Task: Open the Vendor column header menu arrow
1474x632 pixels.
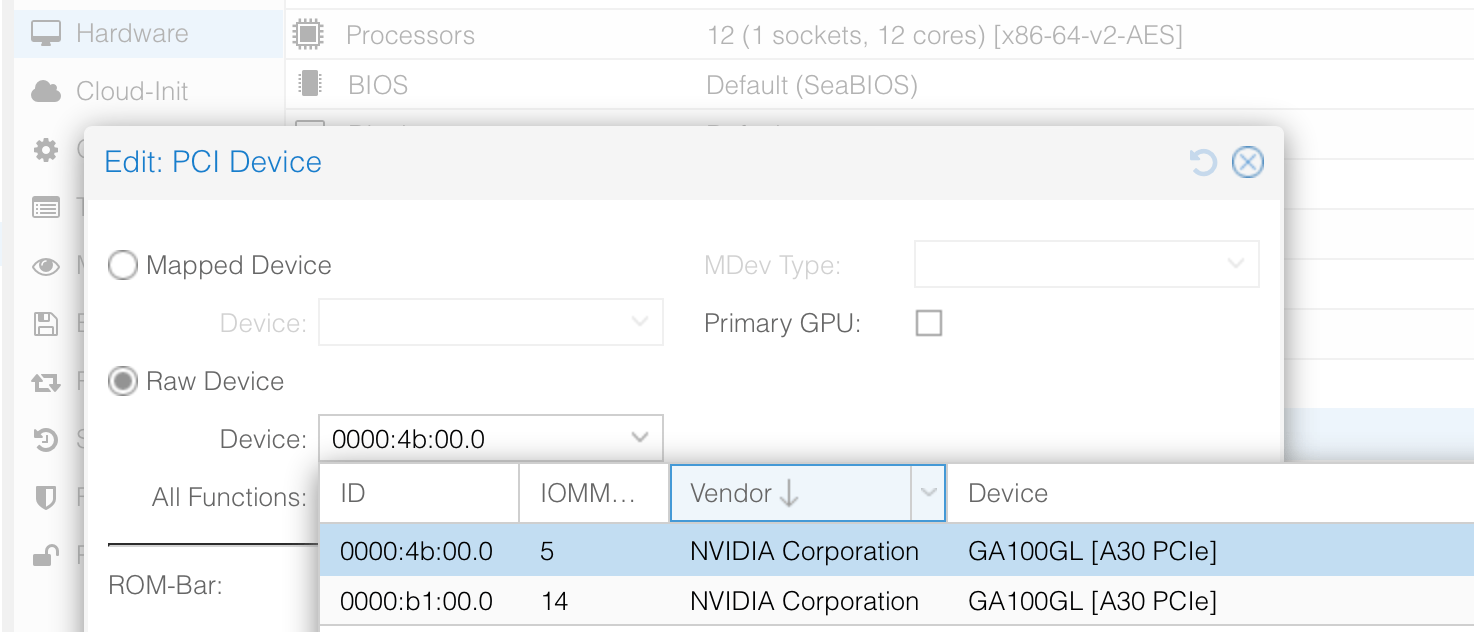Action: click(x=929, y=493)
